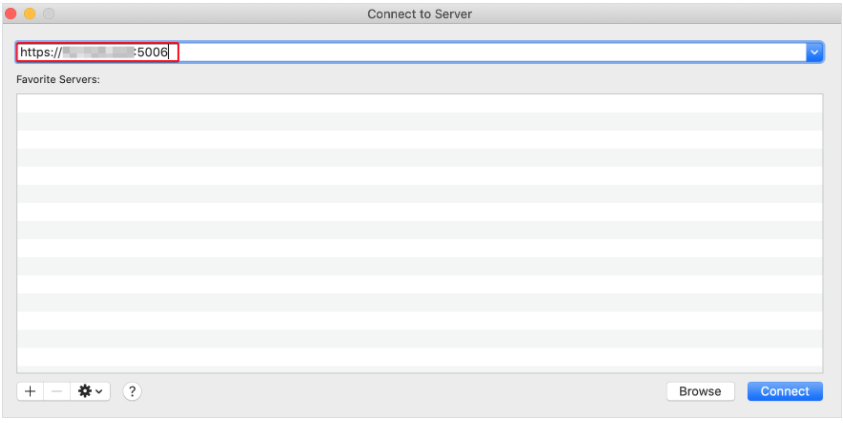Click the grayed-out zoom window button
The height and width of the screenshot is (423, 843).
click(48, 13)
